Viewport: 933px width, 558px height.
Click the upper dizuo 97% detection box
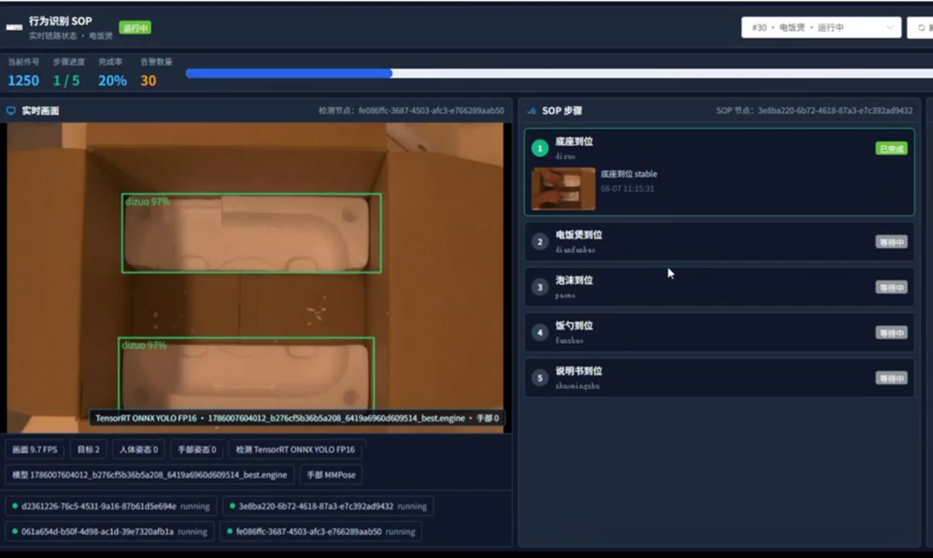[x=251, y=233]
